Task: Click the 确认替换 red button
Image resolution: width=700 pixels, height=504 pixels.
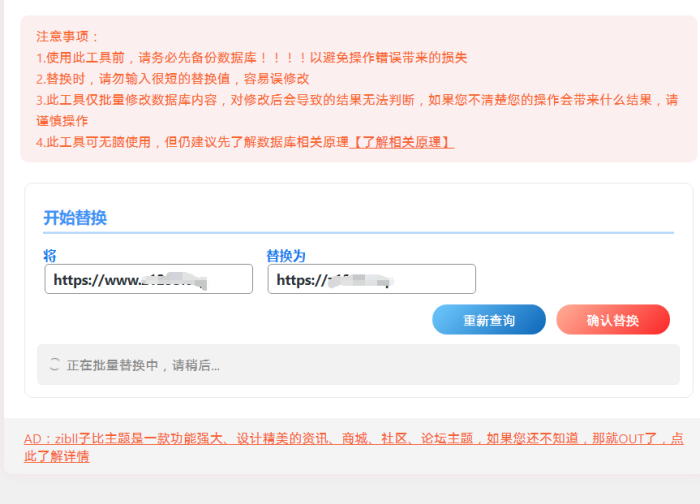Action: click(613, 320)
